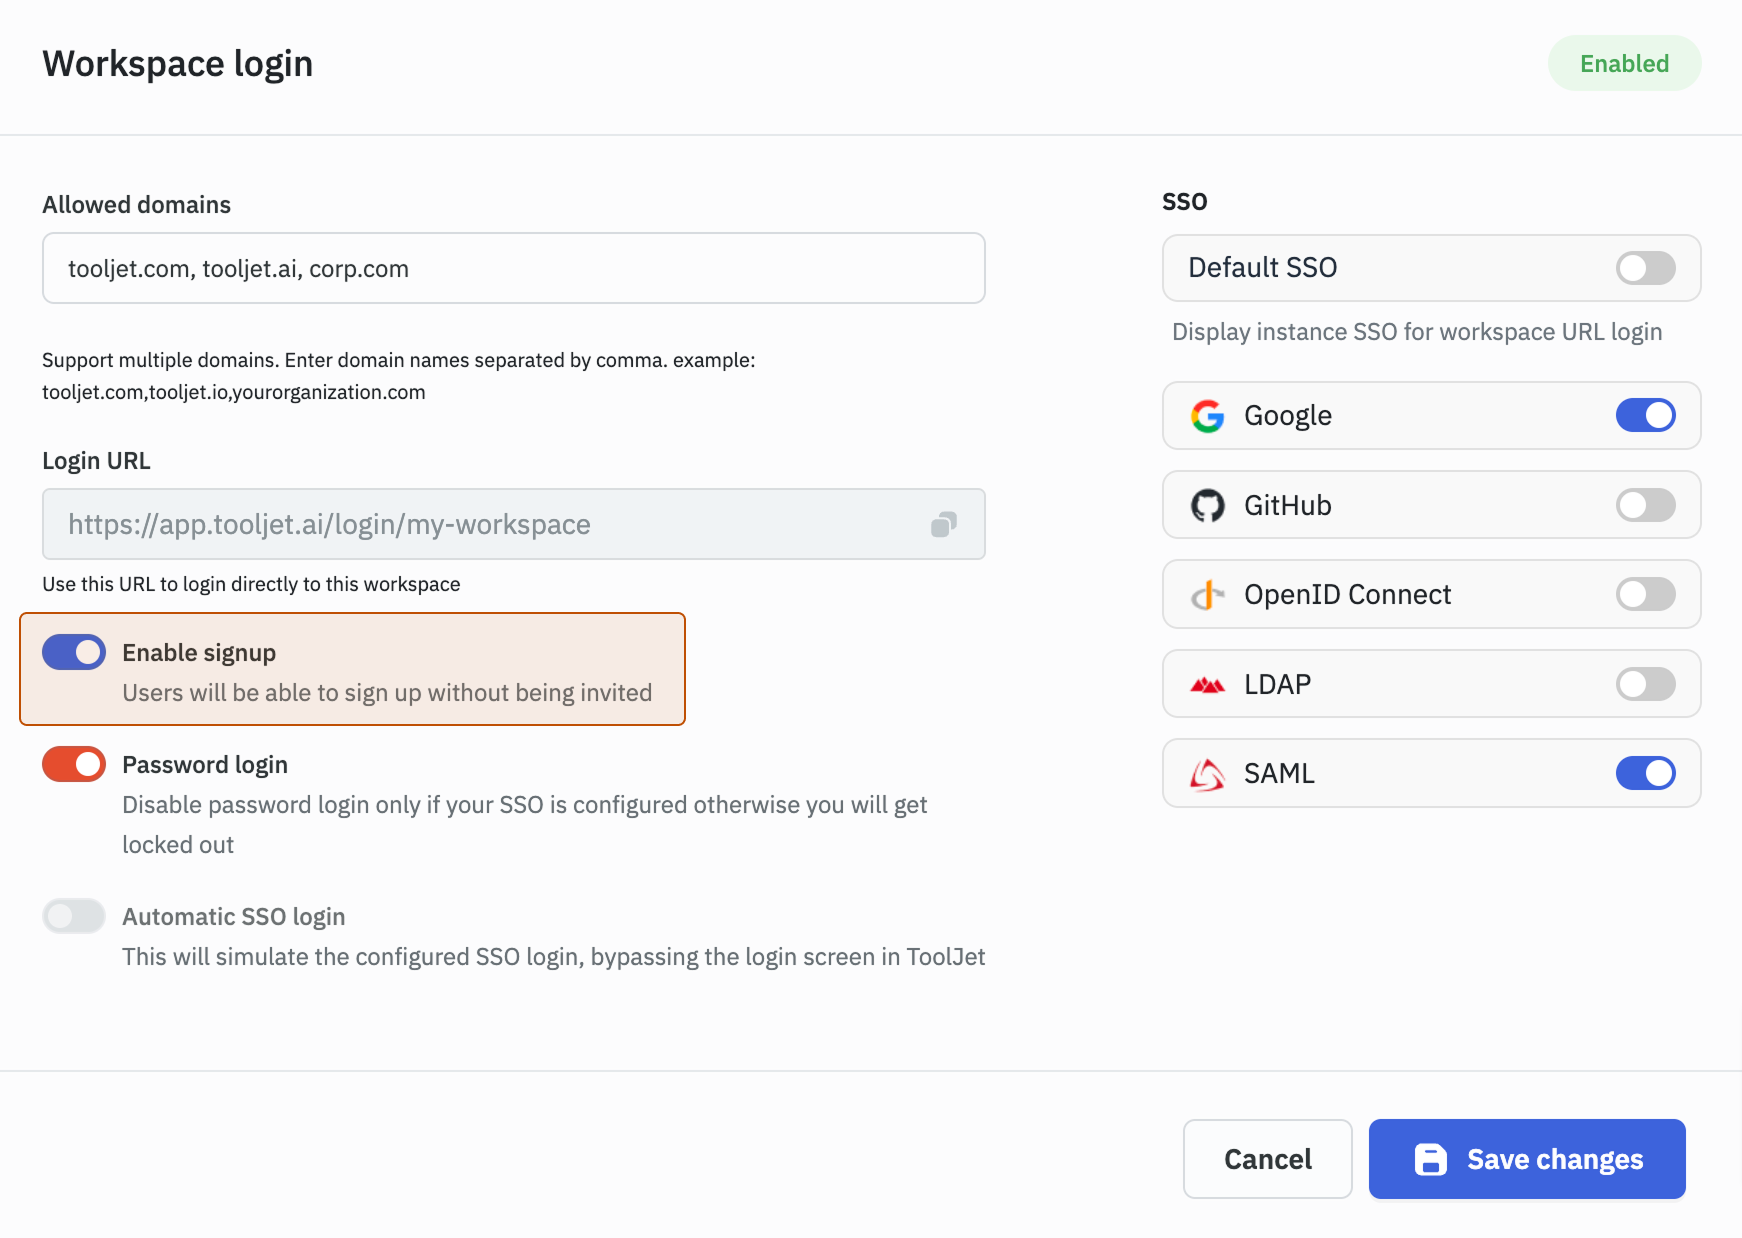The image size is (1742, 1238).
Task: Click the Allowed domains input field
Action: [513, 268]
